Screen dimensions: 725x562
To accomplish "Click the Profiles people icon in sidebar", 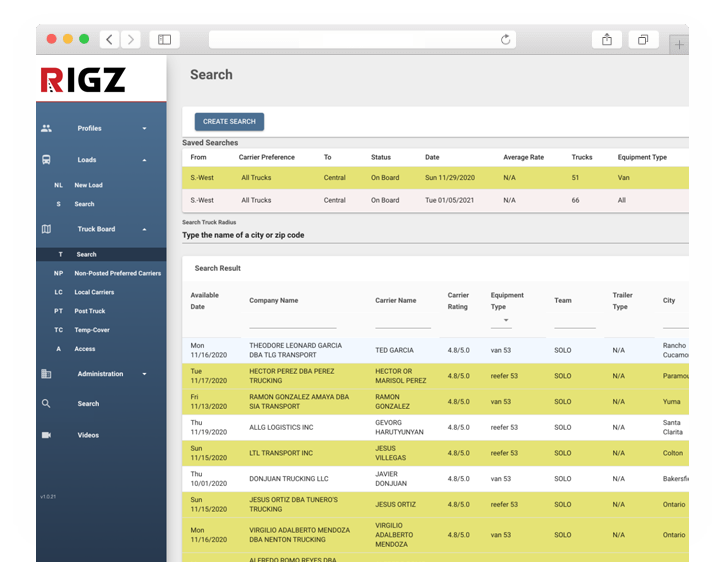I will coord(46,129).
